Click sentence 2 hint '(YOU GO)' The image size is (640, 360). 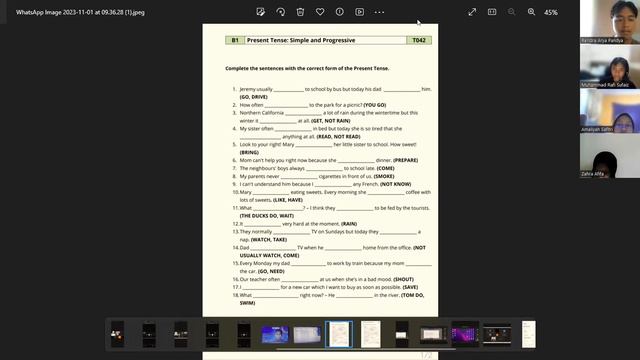point(375,105)
